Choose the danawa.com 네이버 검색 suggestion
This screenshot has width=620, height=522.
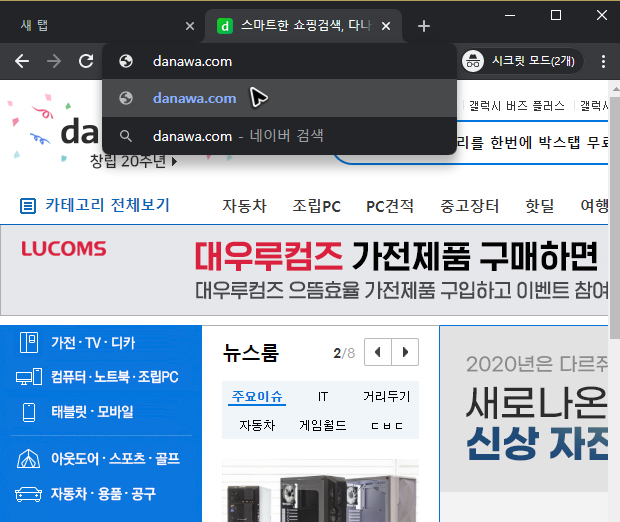click(279, 136)
